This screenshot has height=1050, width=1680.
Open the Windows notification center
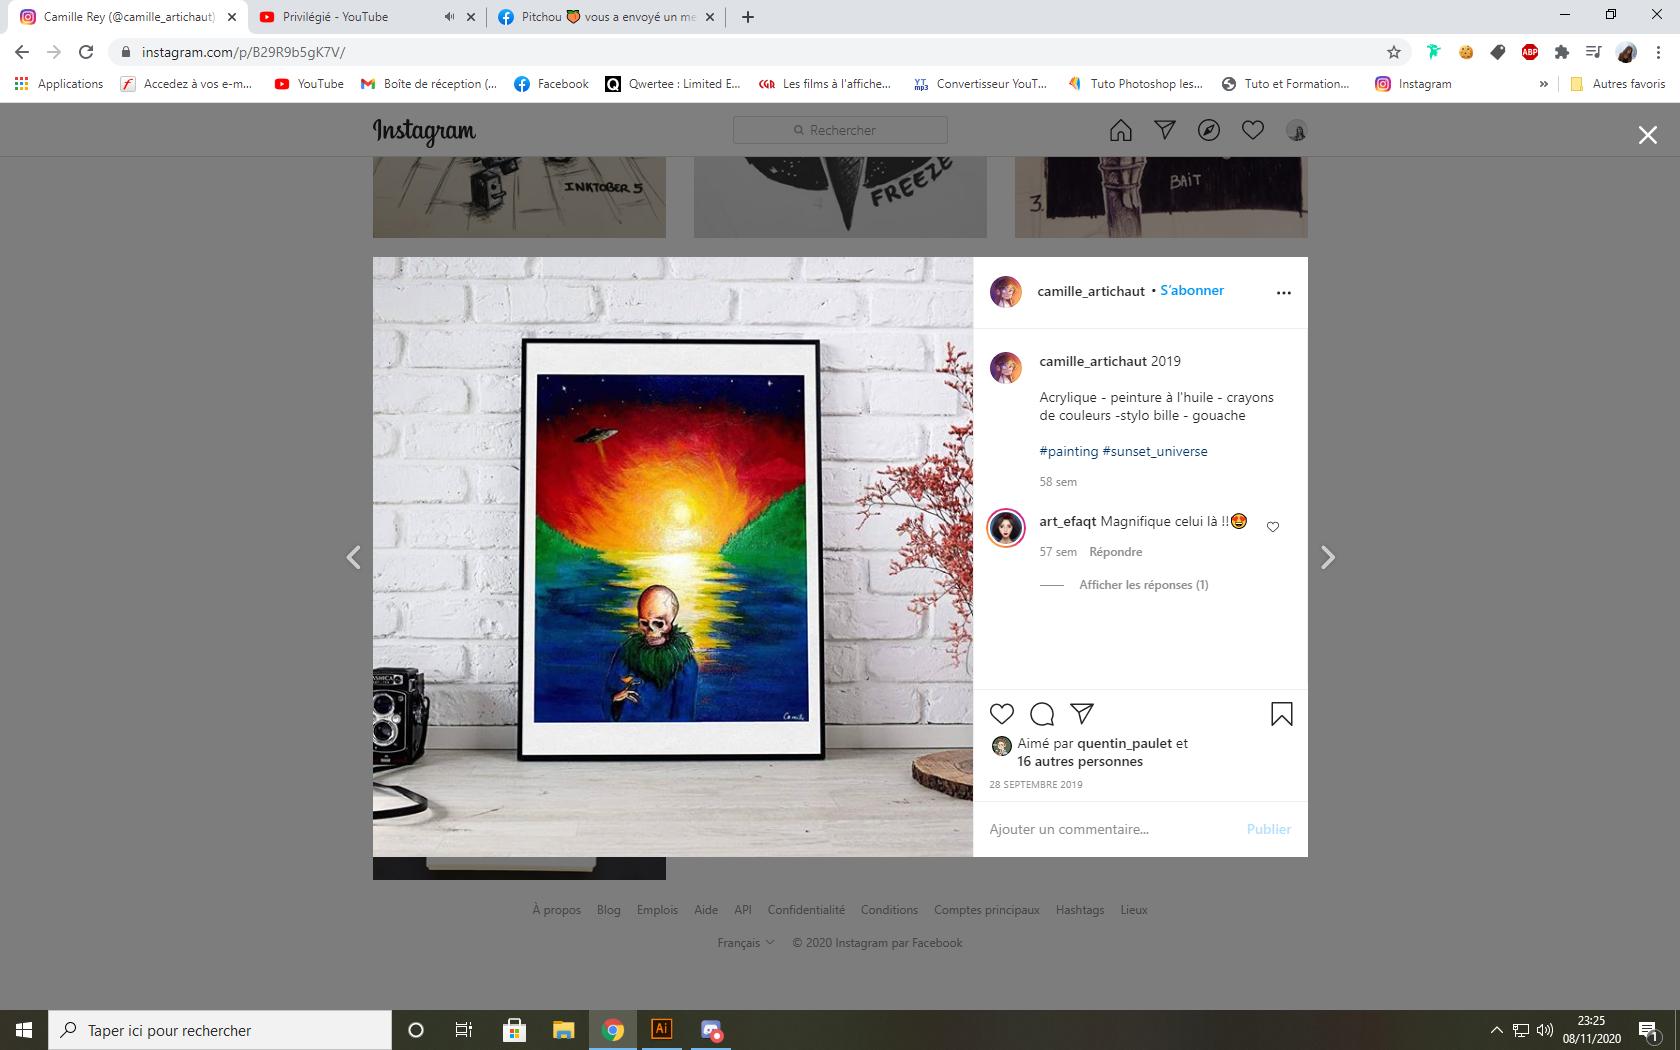pyautogui.click(x=1649, y=1030)
